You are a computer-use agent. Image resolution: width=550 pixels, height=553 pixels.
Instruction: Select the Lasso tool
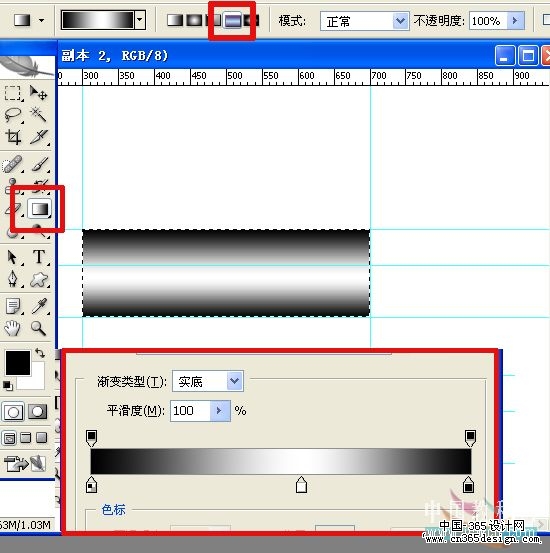point(13,115)
